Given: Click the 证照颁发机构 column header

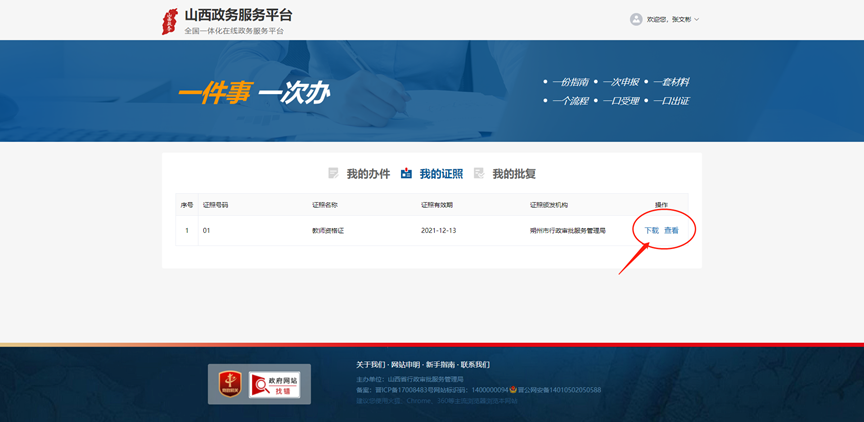Looking at the screenshot, I should pyautogui.click(x=549, y=205).
